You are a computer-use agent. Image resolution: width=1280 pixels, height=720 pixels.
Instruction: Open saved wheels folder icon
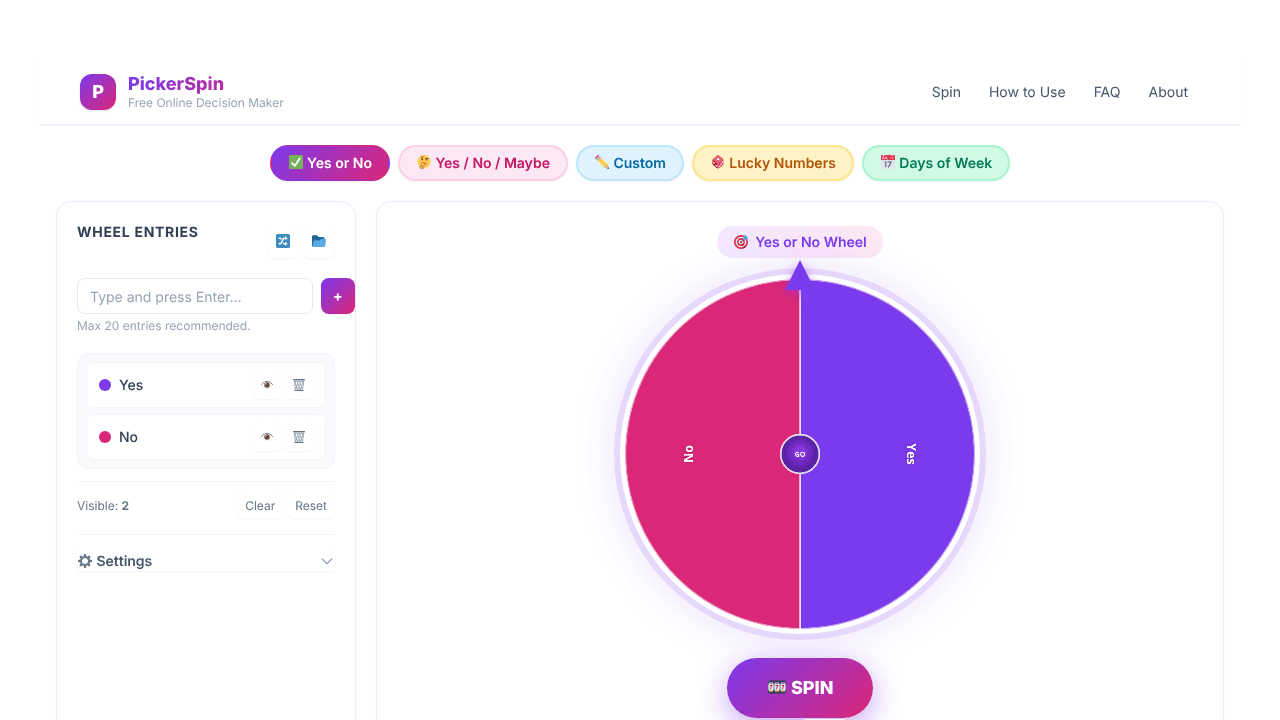click(319, 241)
